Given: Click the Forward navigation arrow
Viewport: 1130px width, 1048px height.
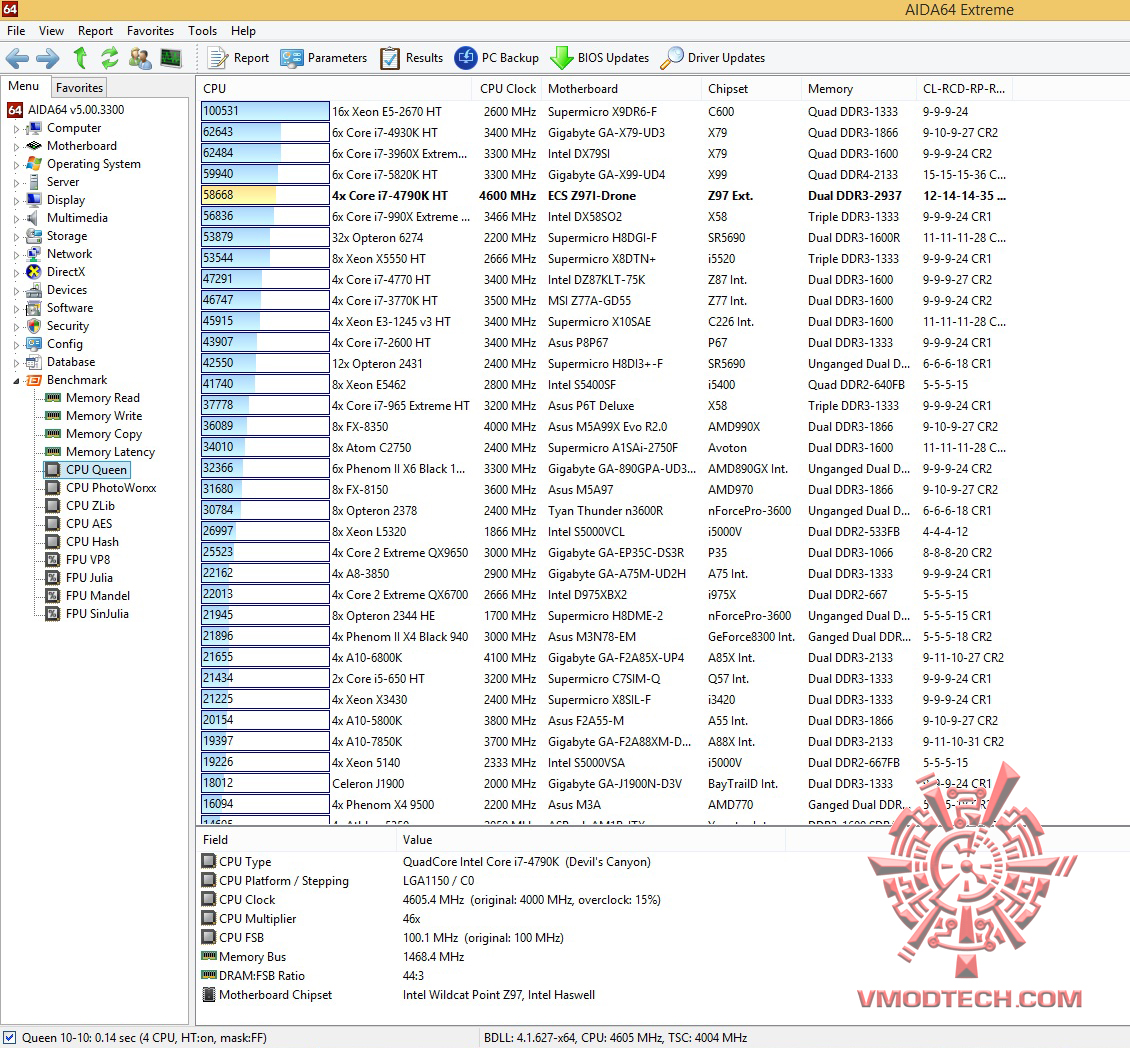Looking at the screenshot, I should pyautogui.click(x=48, y=58).
